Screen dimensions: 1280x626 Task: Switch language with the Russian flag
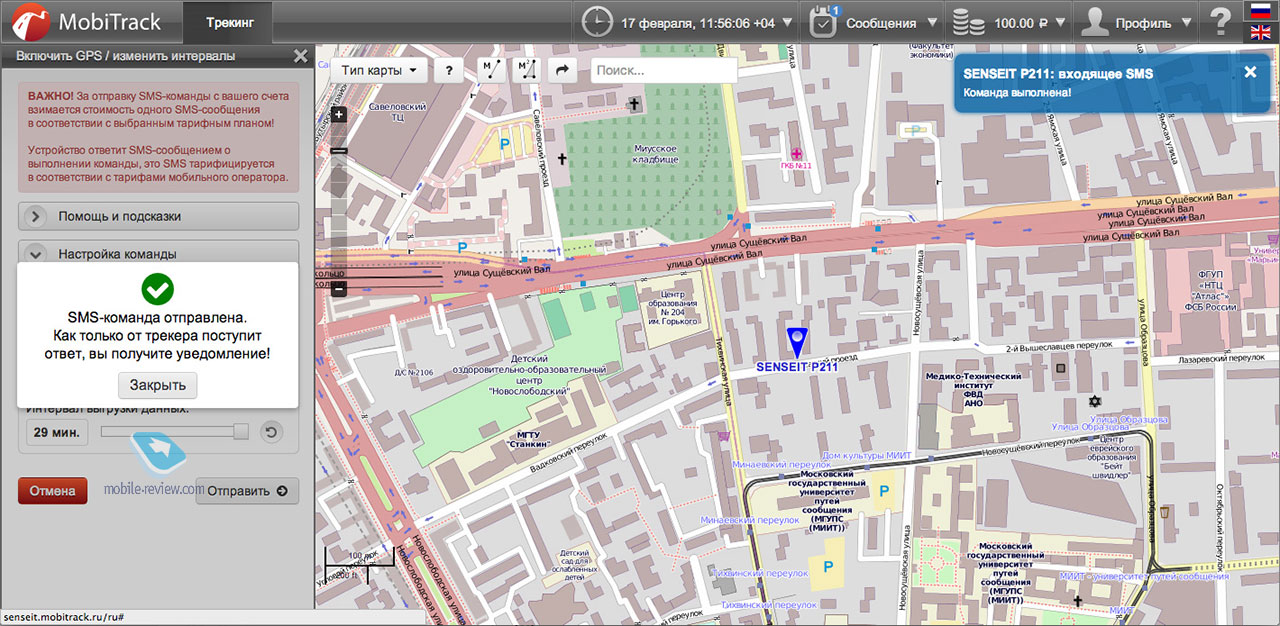pyautogui.click(x=1261, y=11)
